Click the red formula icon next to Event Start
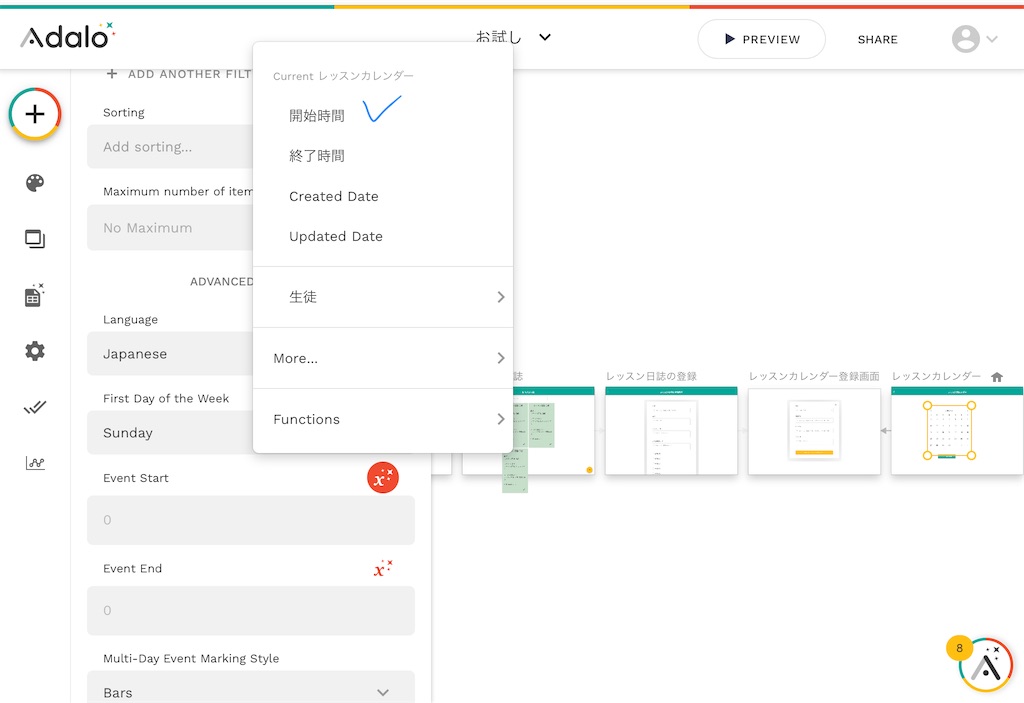The height and width of the screenshot is (703, 1024). (x=383, y=478)
